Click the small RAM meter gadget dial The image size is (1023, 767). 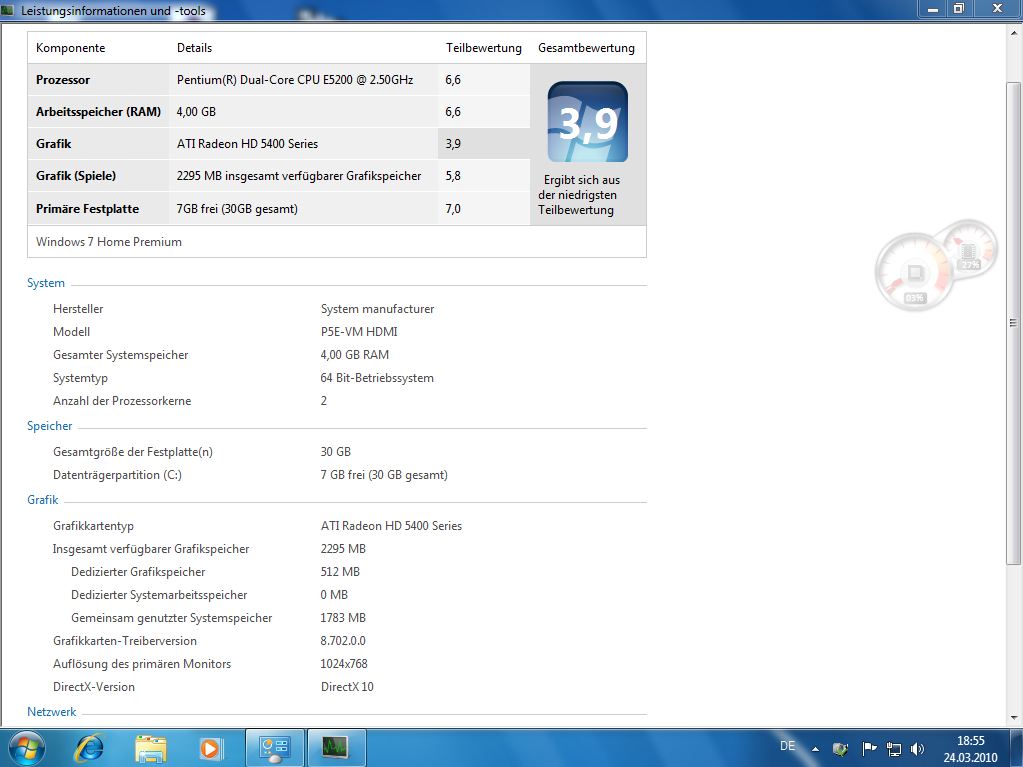click(x=971, y=249)
